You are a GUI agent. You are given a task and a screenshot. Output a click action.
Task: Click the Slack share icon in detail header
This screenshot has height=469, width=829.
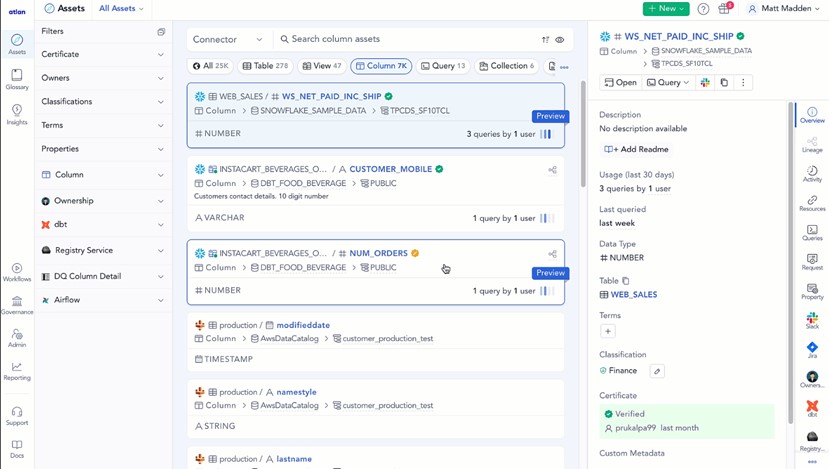point(705,82)
